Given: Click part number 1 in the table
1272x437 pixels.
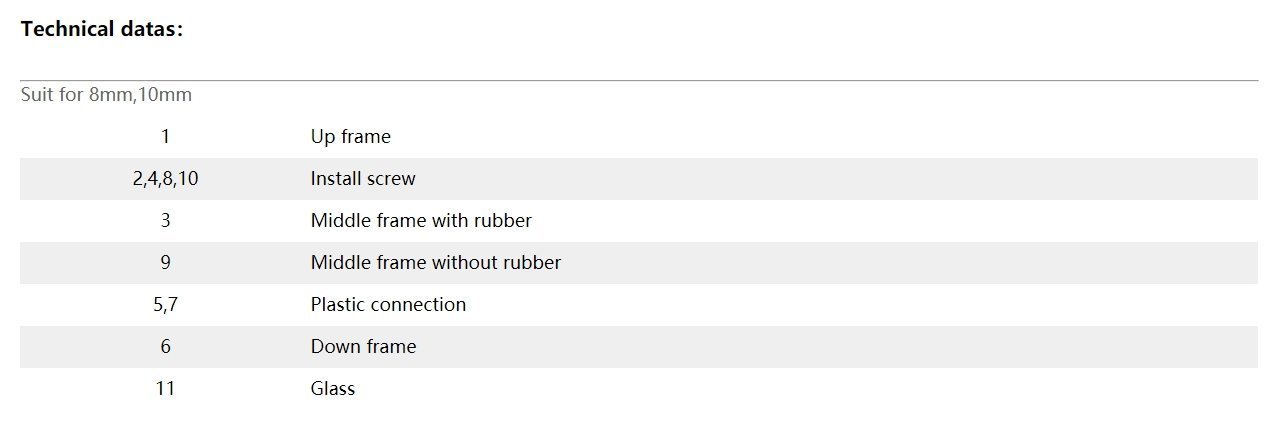Looking at the screenshot, I should 165,137.
